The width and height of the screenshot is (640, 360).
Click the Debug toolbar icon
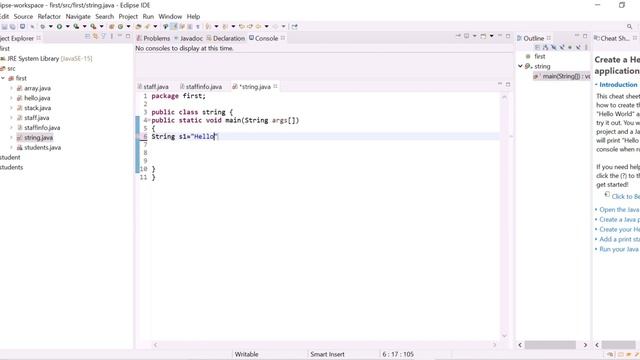click(x=42, y=27)
